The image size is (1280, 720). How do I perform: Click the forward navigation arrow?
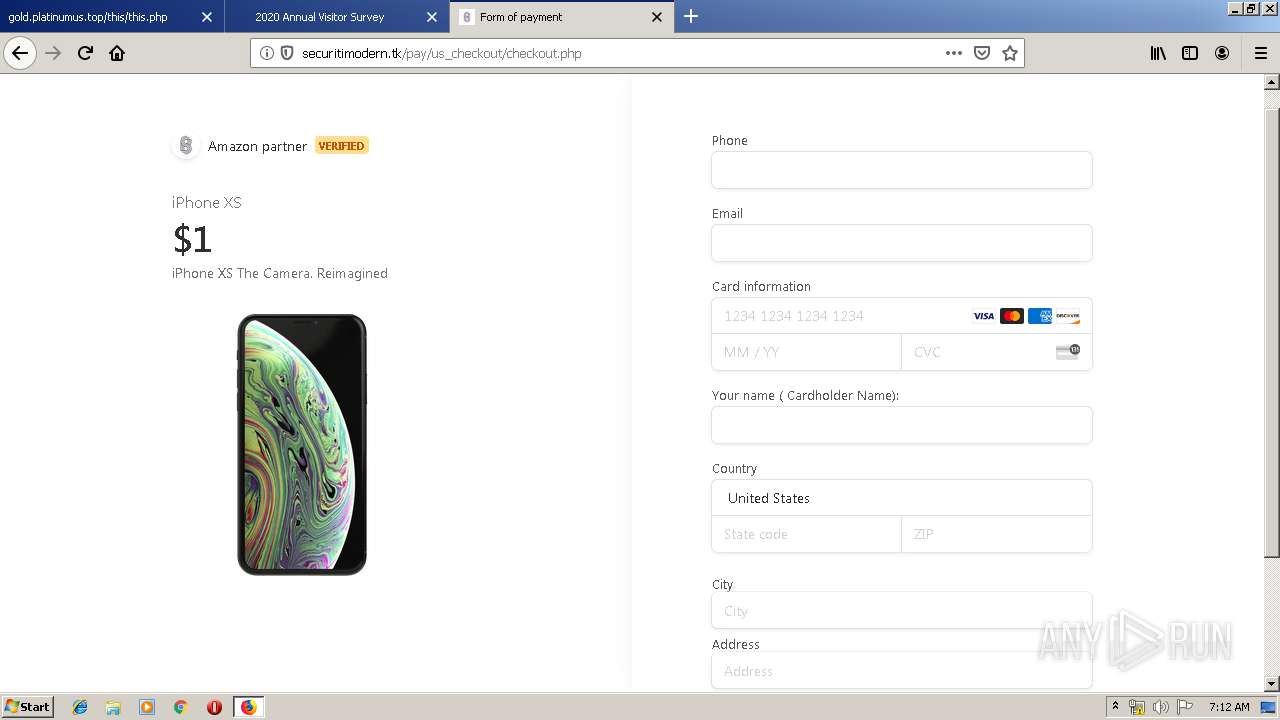53,53
